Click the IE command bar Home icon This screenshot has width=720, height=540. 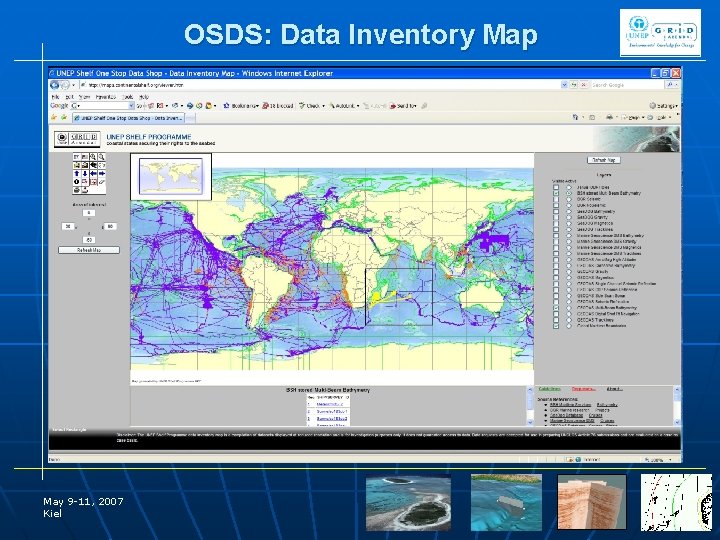pyautogui.click(x=575, y=117)
